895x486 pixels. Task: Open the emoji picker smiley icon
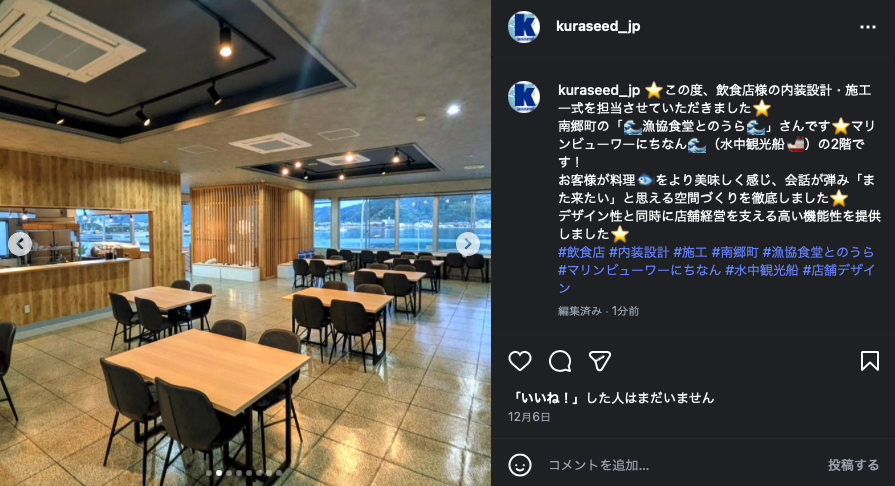pyautogui.click(x=519, y=465)
